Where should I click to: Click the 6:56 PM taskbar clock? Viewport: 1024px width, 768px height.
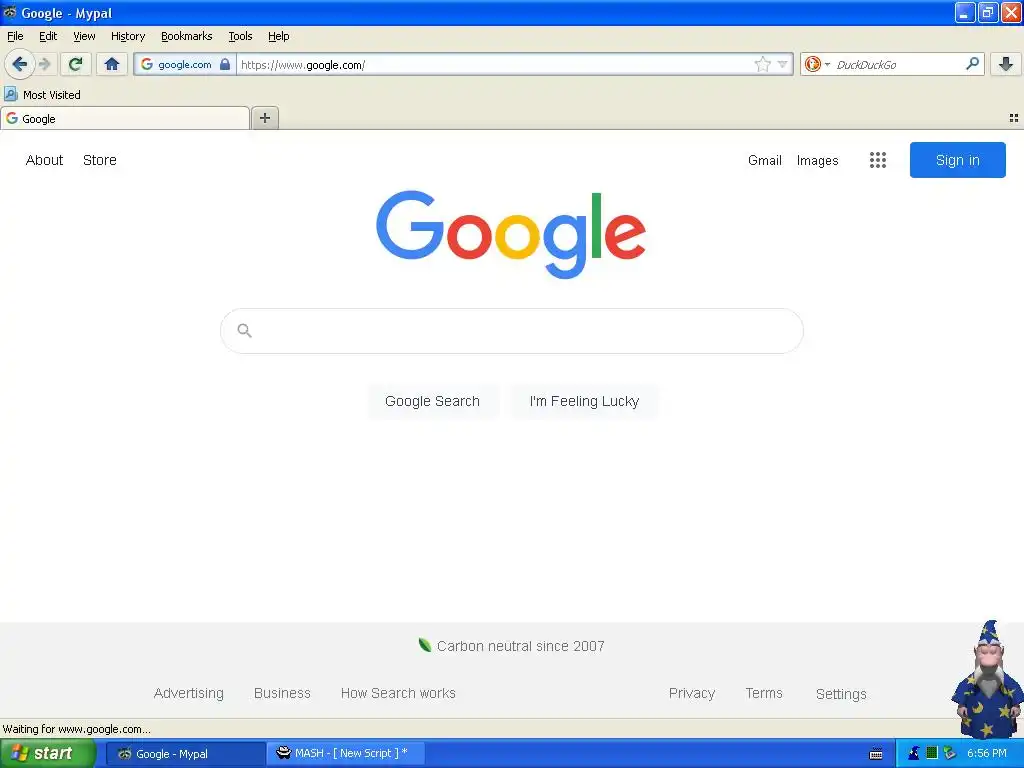(987, 753)
